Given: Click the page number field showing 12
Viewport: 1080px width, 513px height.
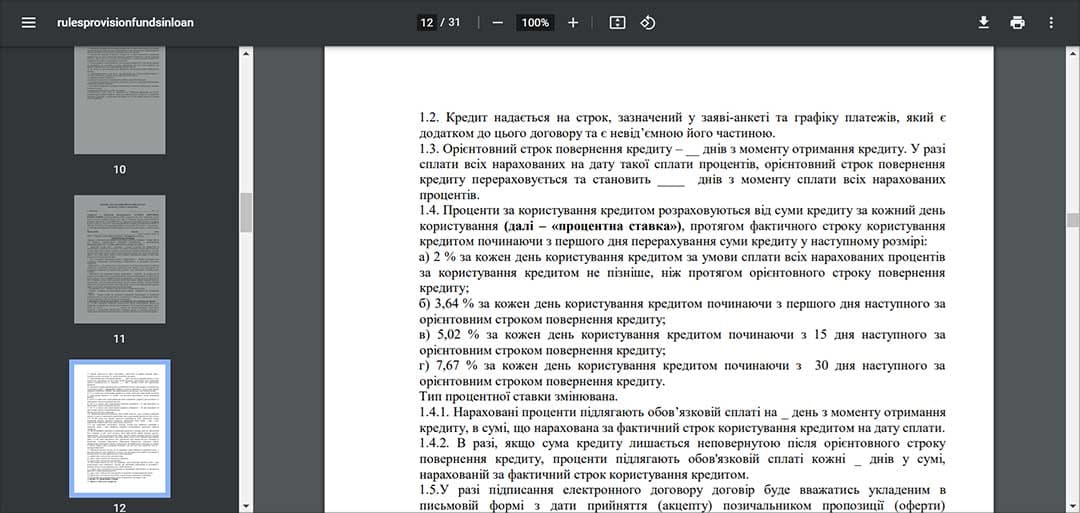Looking at the screenshot, I should pyautogui.click(x=427, y=22).
